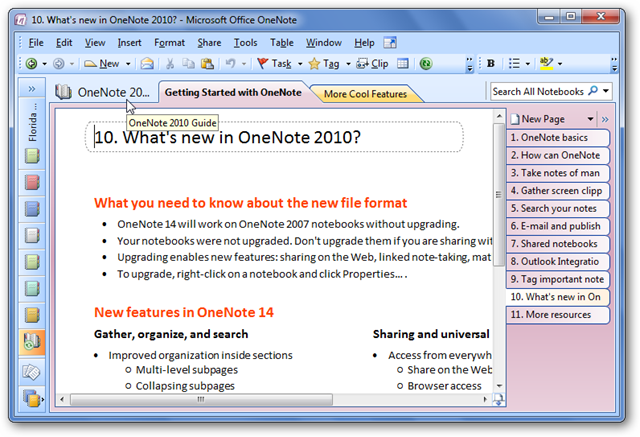Screen dimensions: 640x437
Task: Click the Tag star button
Action: (324, 64)
